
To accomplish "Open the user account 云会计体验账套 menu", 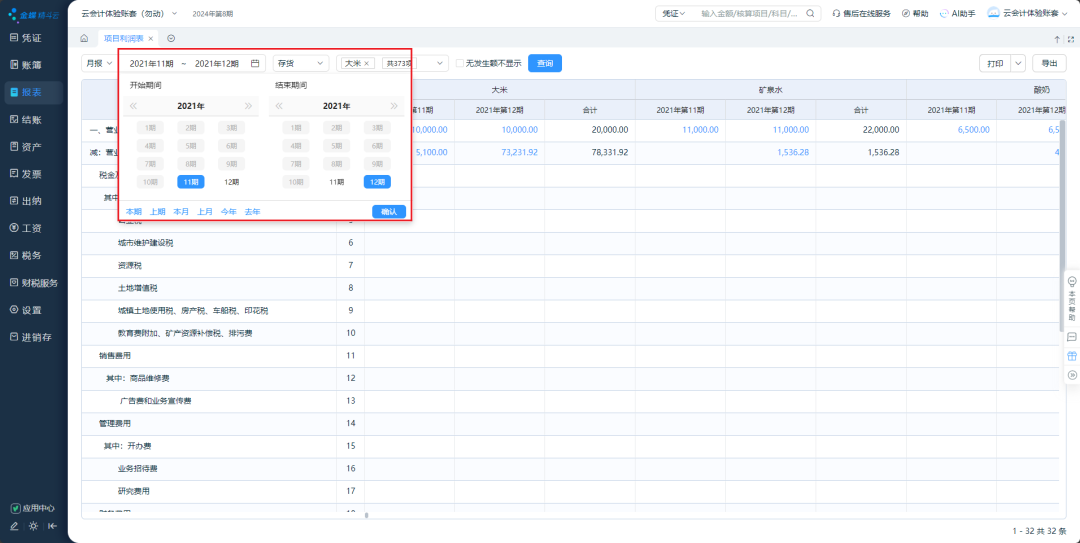I will point(1030,13).
